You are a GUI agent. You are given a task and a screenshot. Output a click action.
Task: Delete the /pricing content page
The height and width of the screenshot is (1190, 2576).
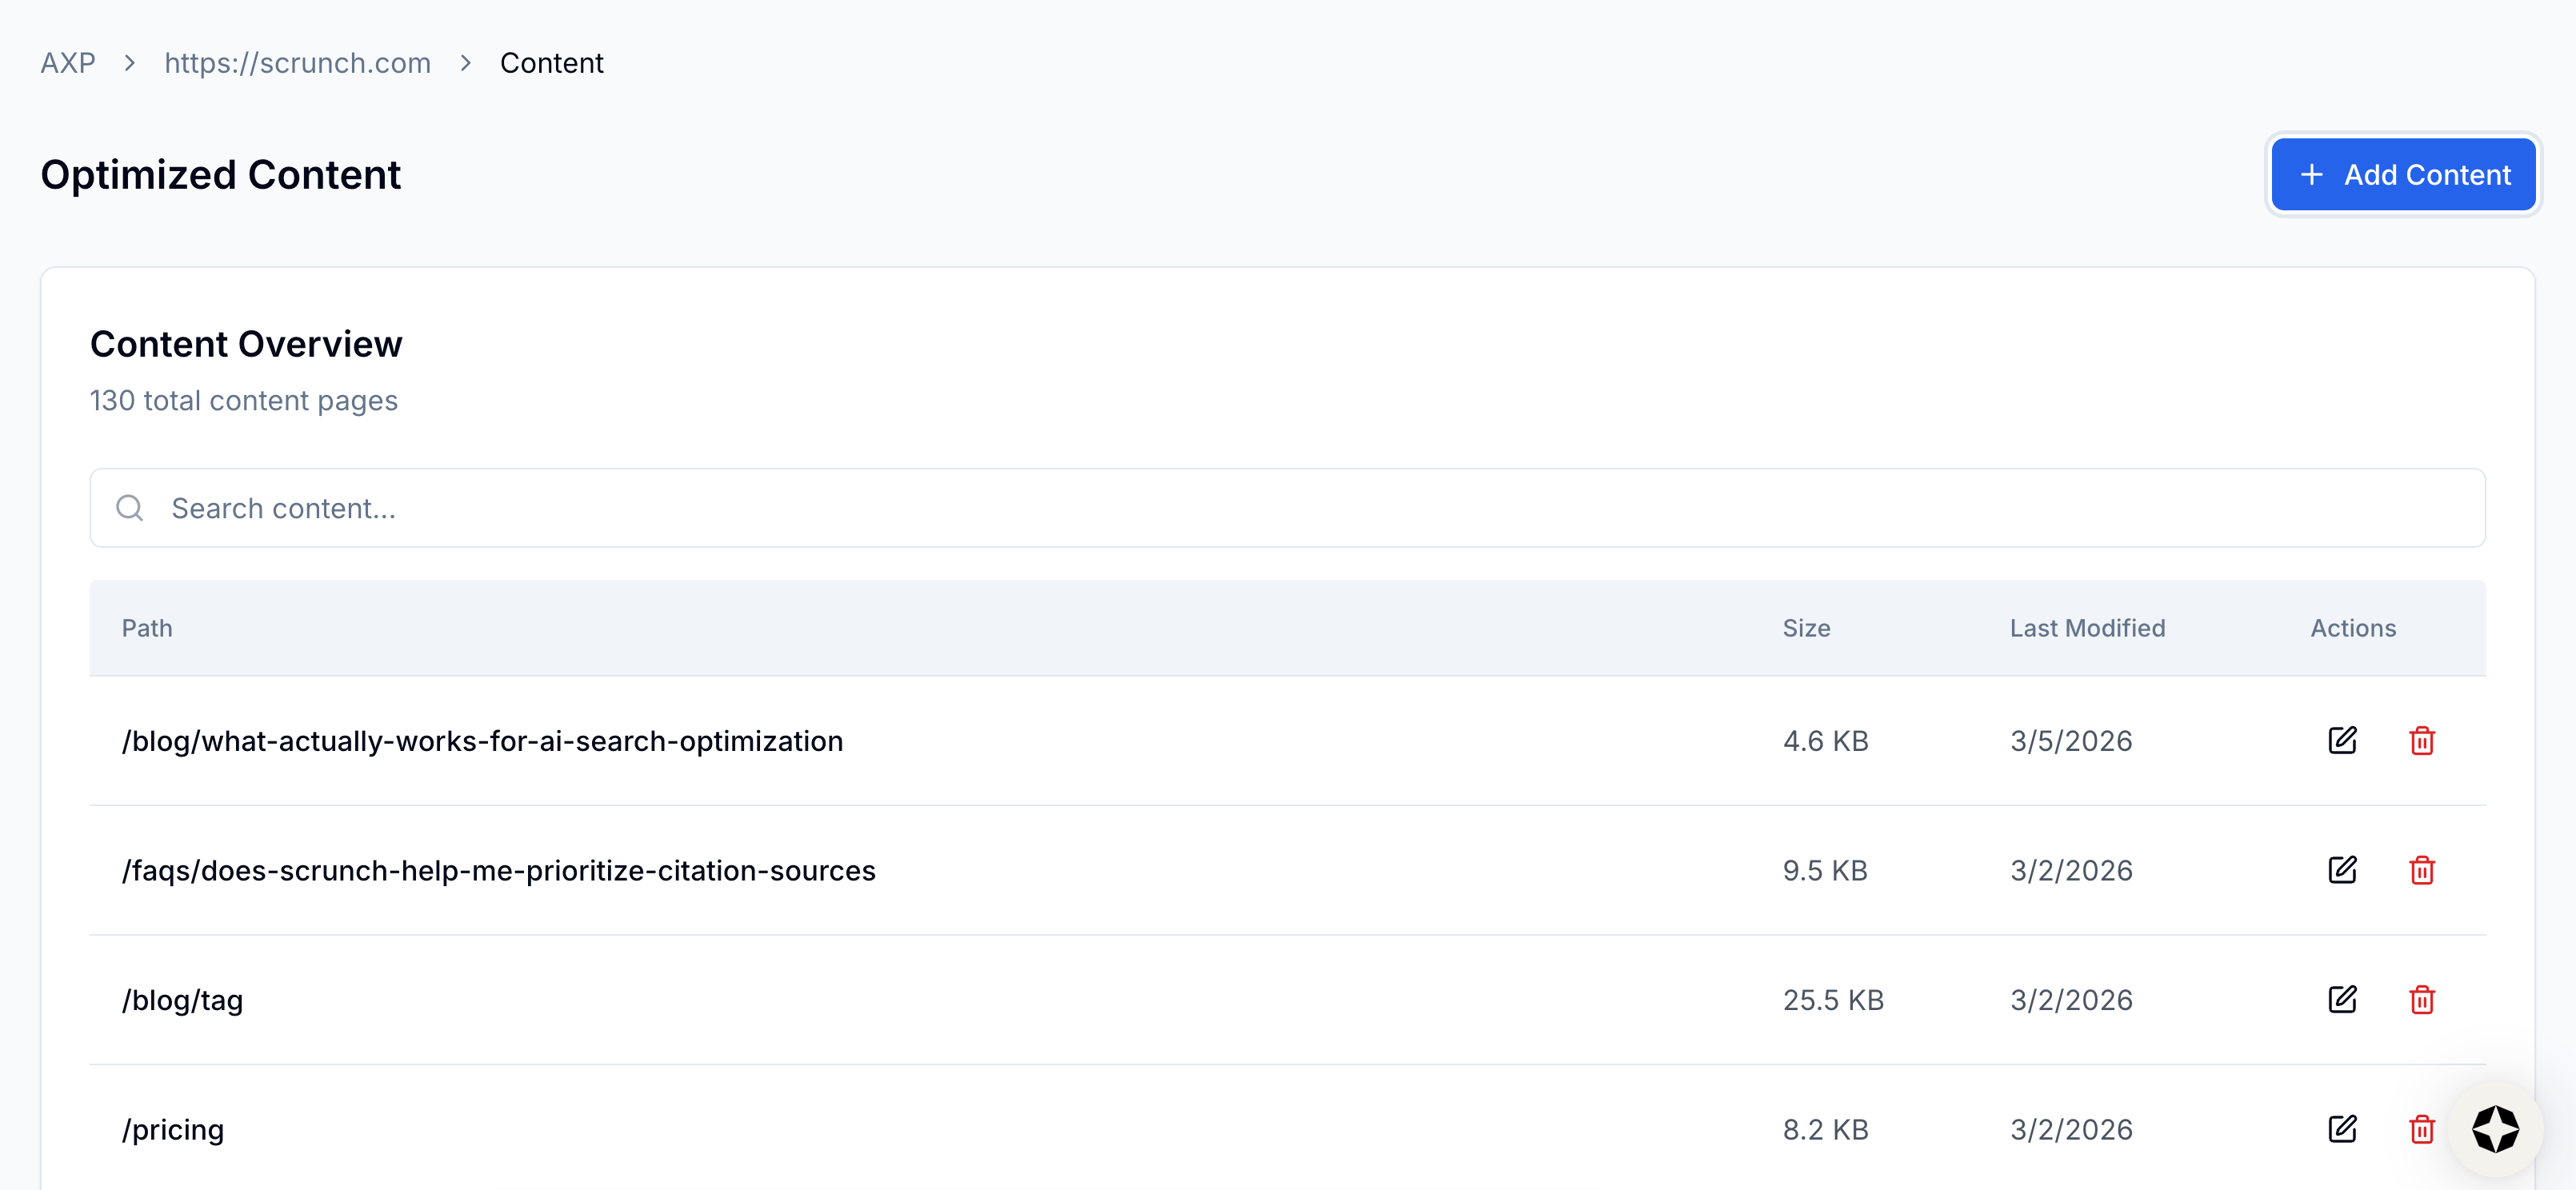[x=2421, y=1129]
